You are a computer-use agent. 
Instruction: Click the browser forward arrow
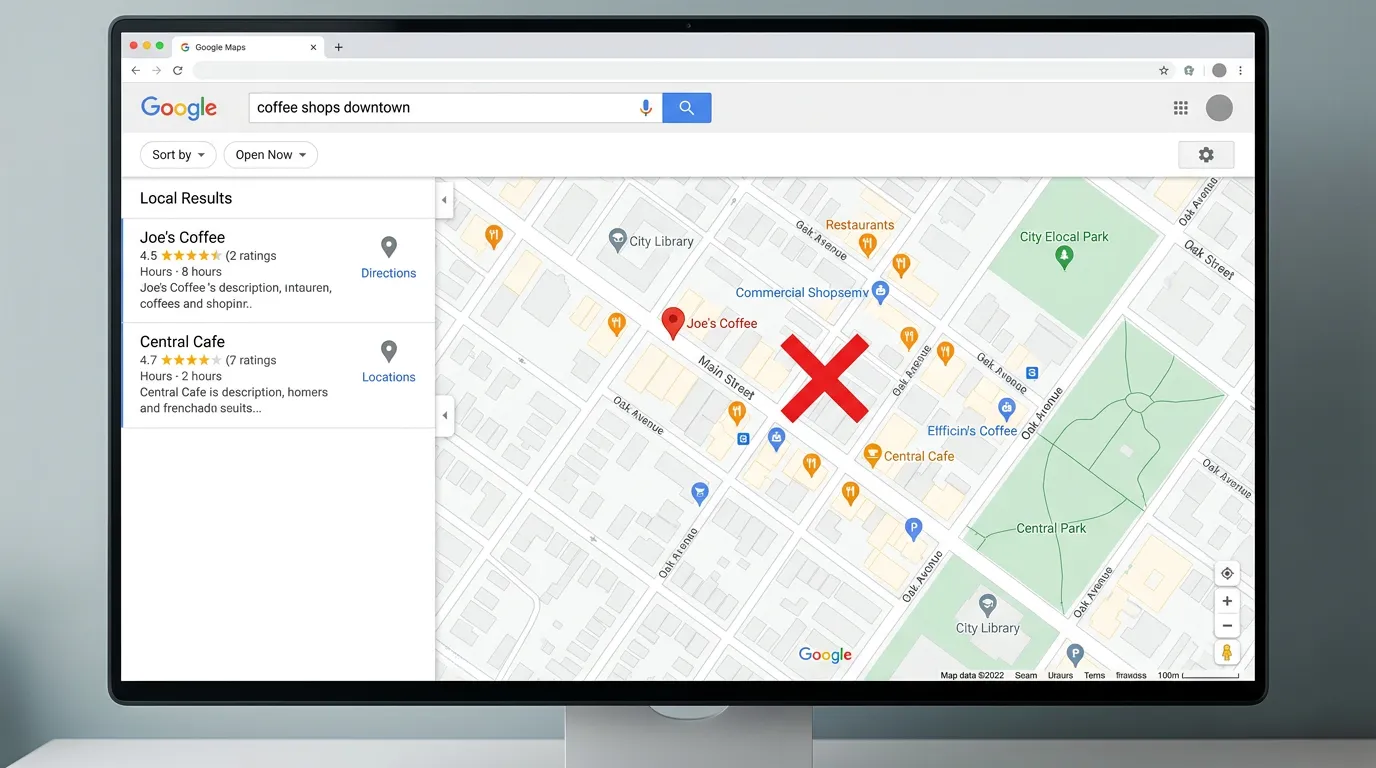click(x=157, y=71)
